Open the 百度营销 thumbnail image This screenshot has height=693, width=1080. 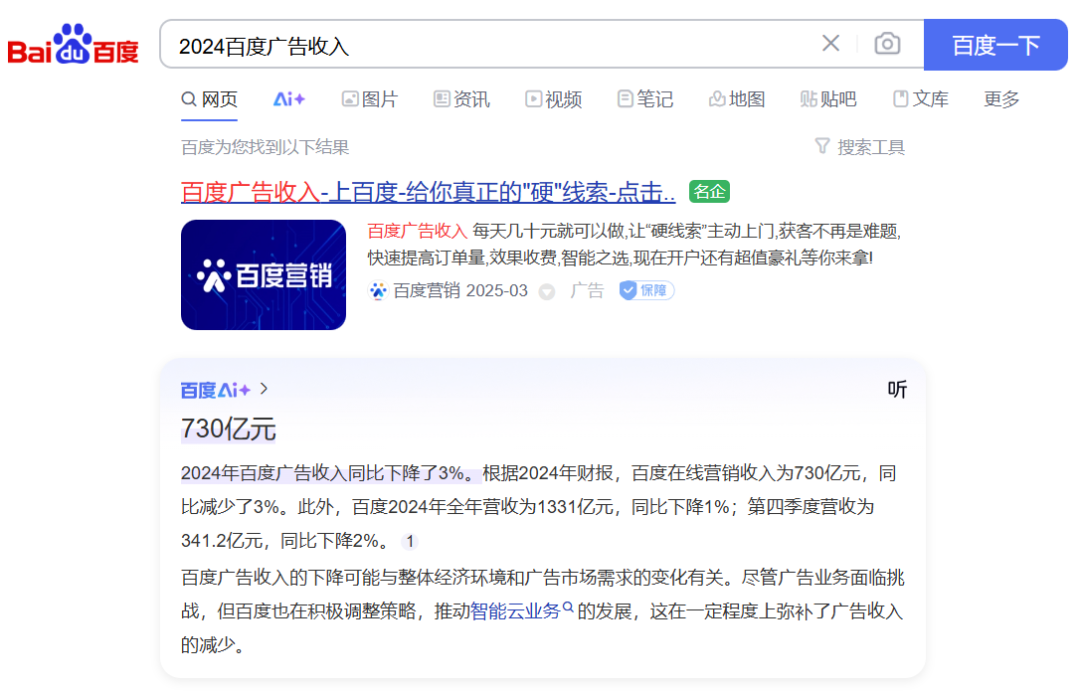[263, 275]
